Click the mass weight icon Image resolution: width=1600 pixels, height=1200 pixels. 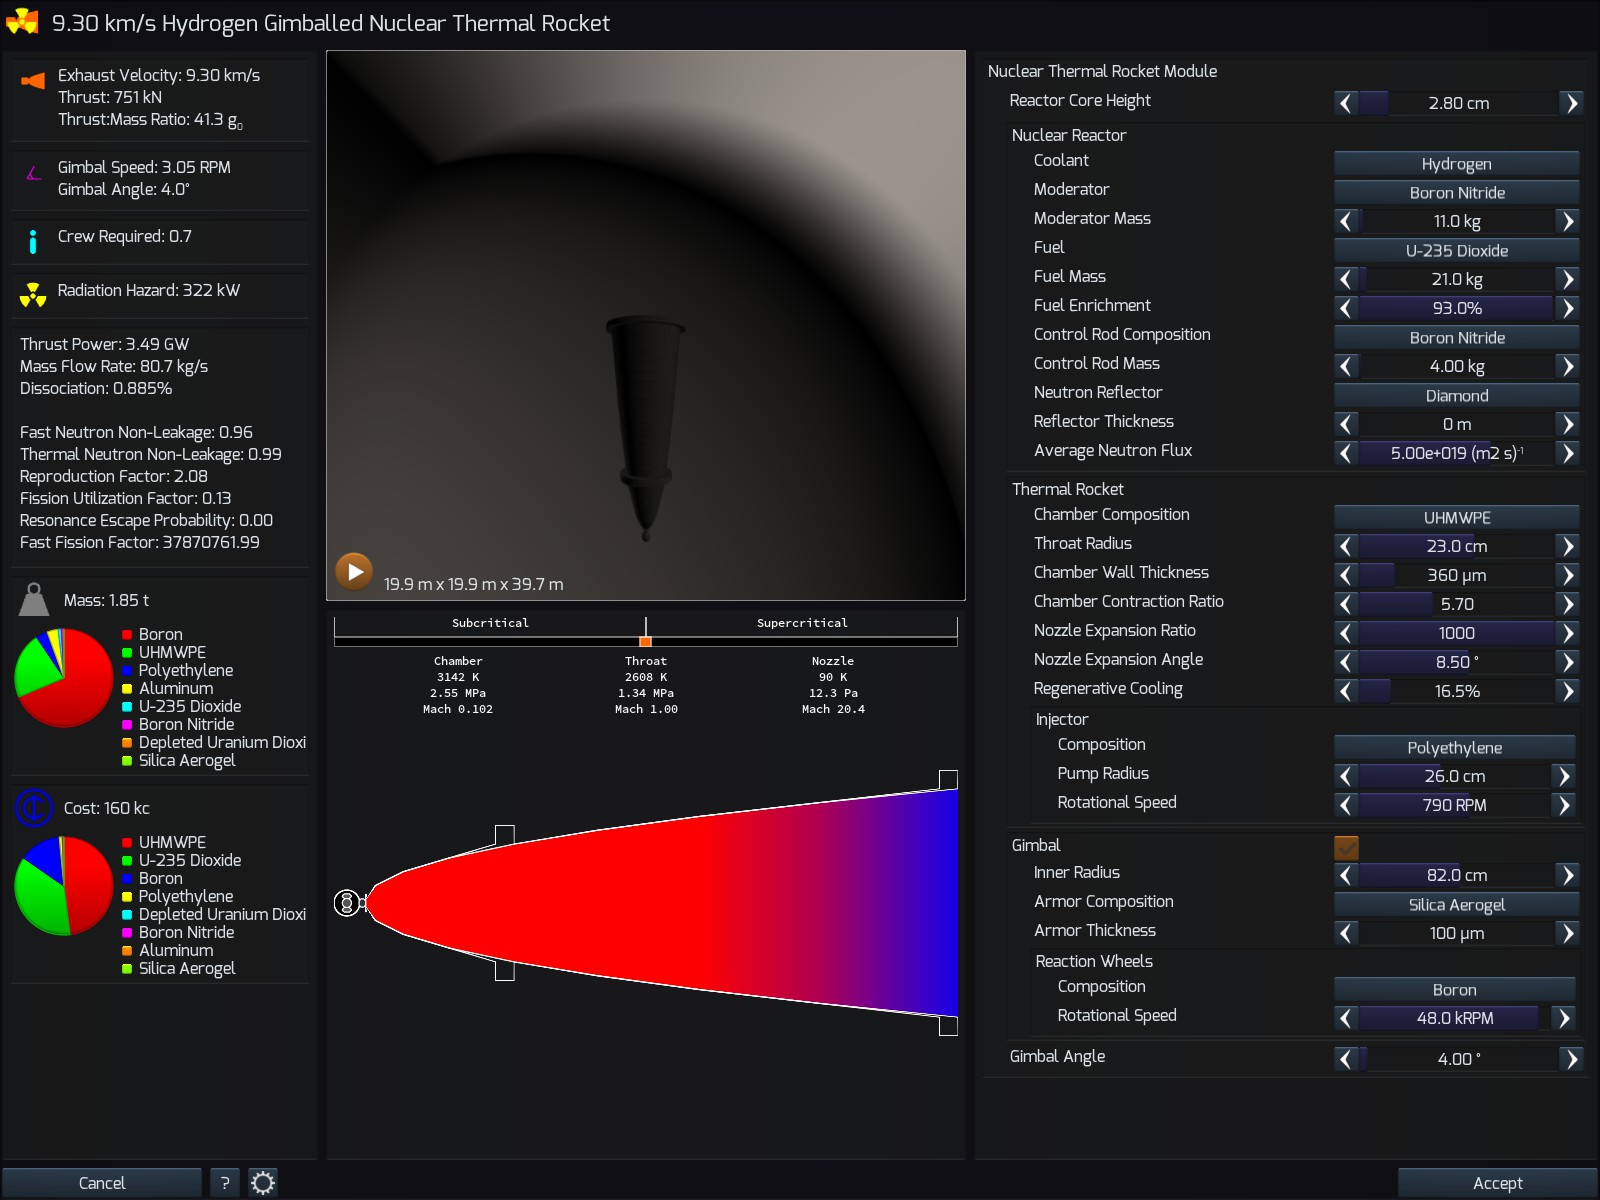coord(34,600)
